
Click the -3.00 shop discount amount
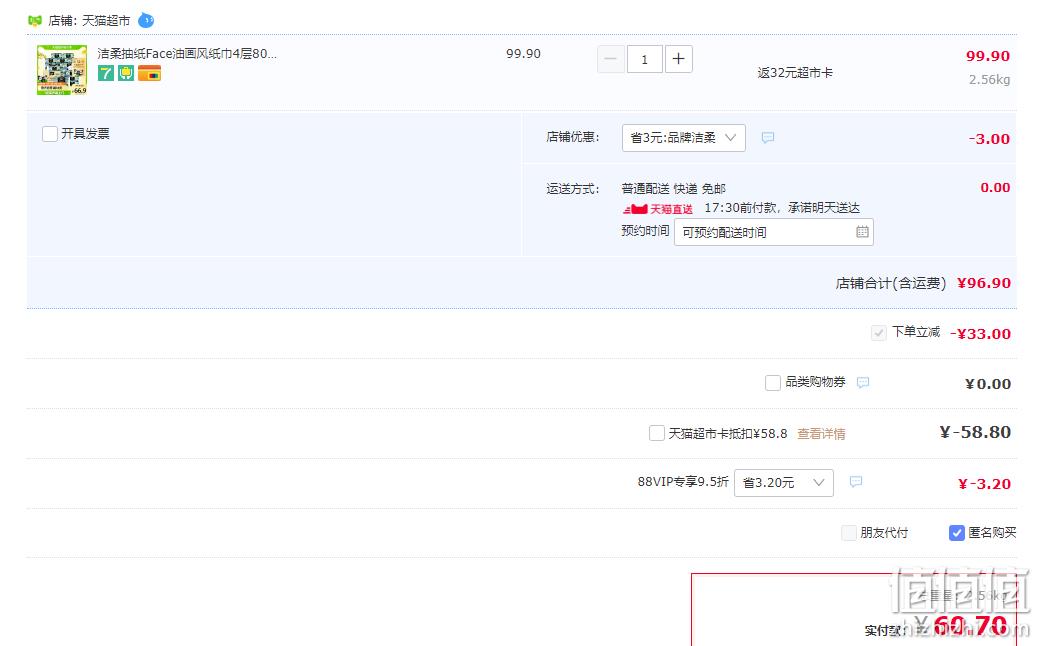(989, 139)
